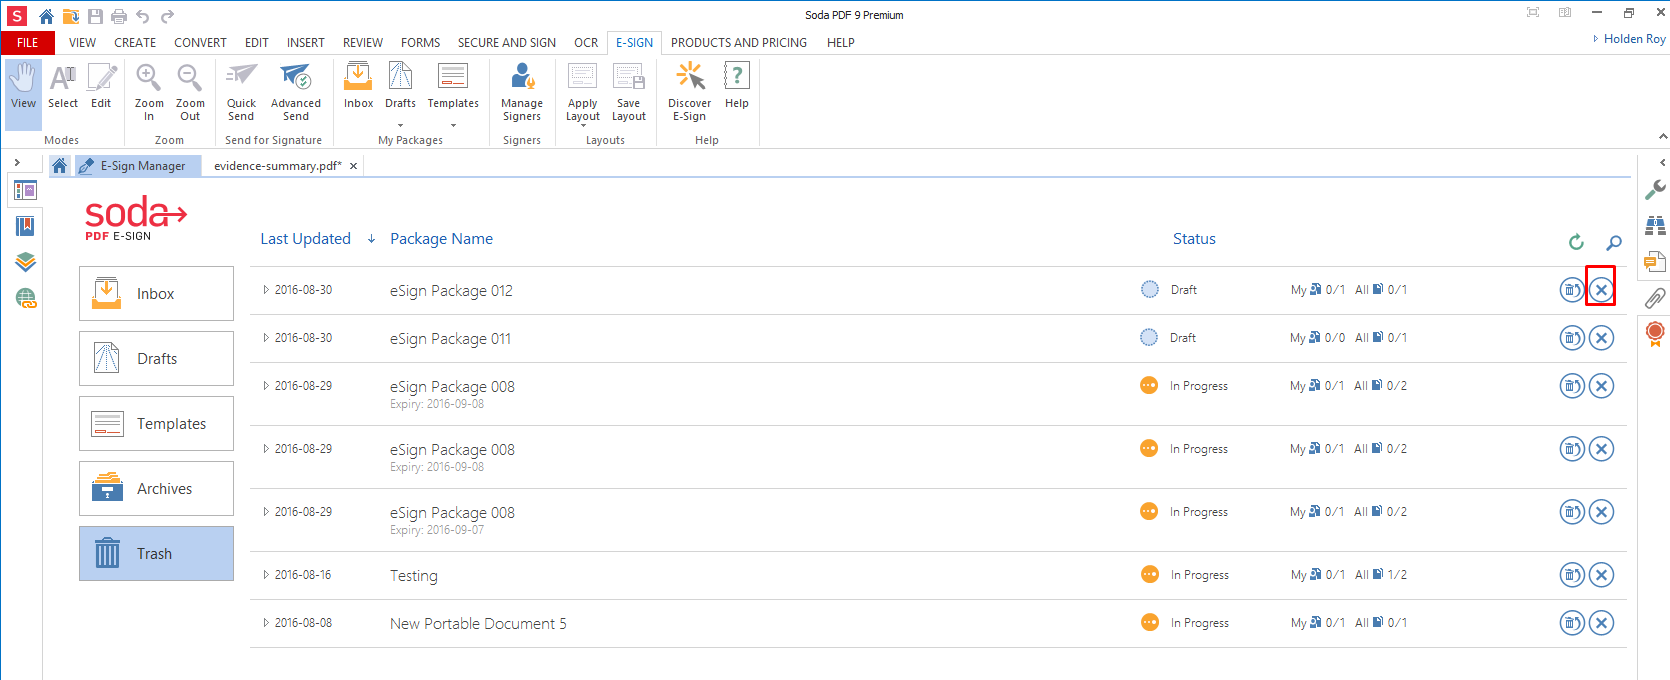The width and height of the screenshot is (1670, 680).
Task: Open the page thumbnails side panel
Action: coord(25,190)
